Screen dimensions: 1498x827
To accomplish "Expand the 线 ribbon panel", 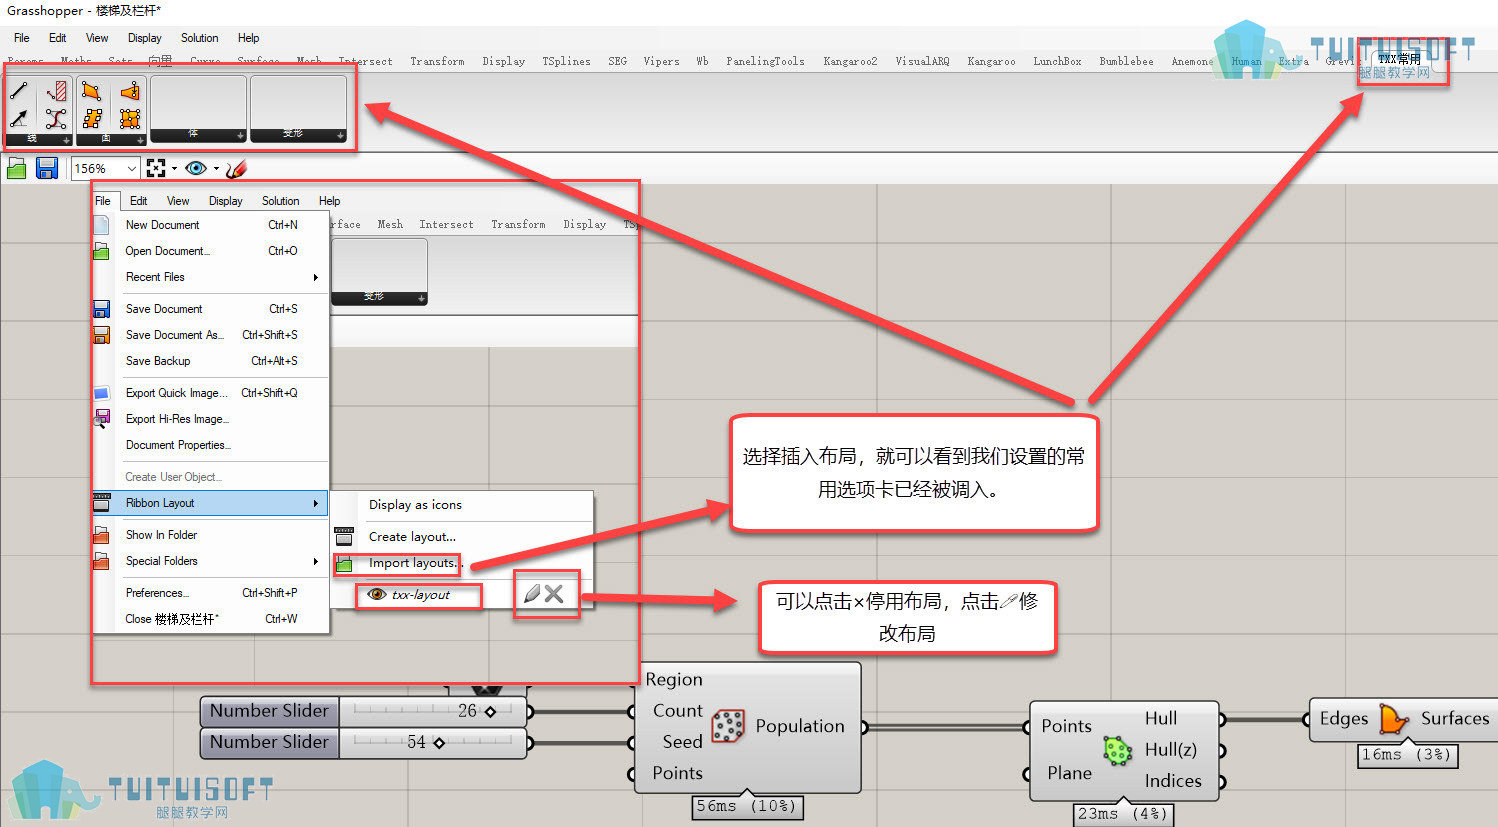I will coord(66,138).
